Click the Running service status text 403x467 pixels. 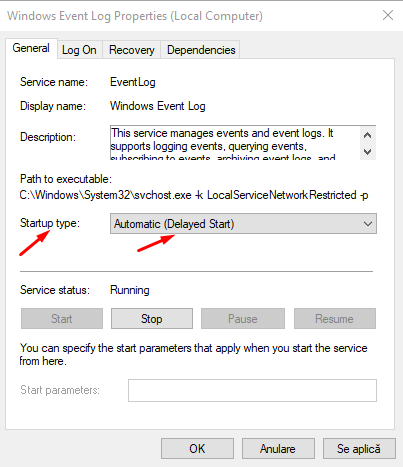pyautogui.click(x=130, y=290)
